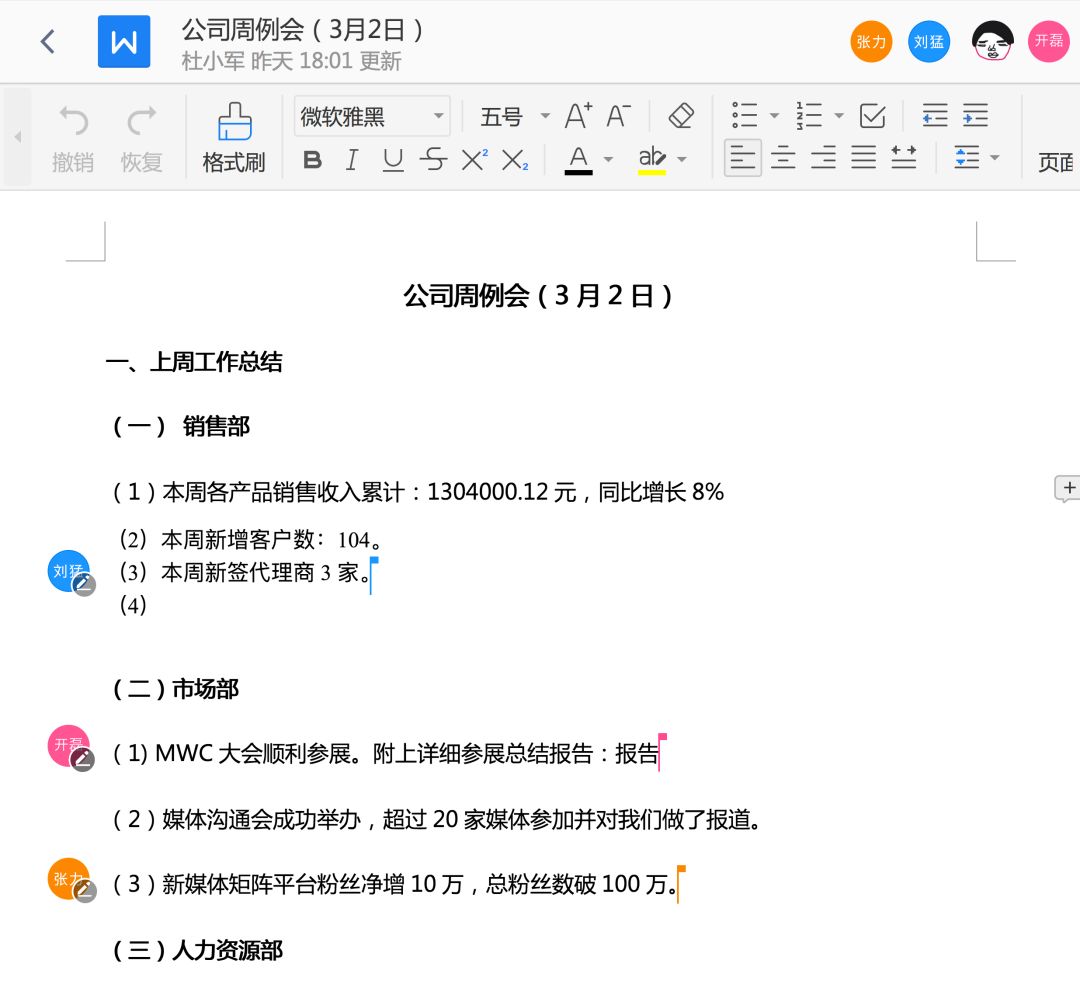
Task: Toggle italic formatting
Action: coord(351,160)
